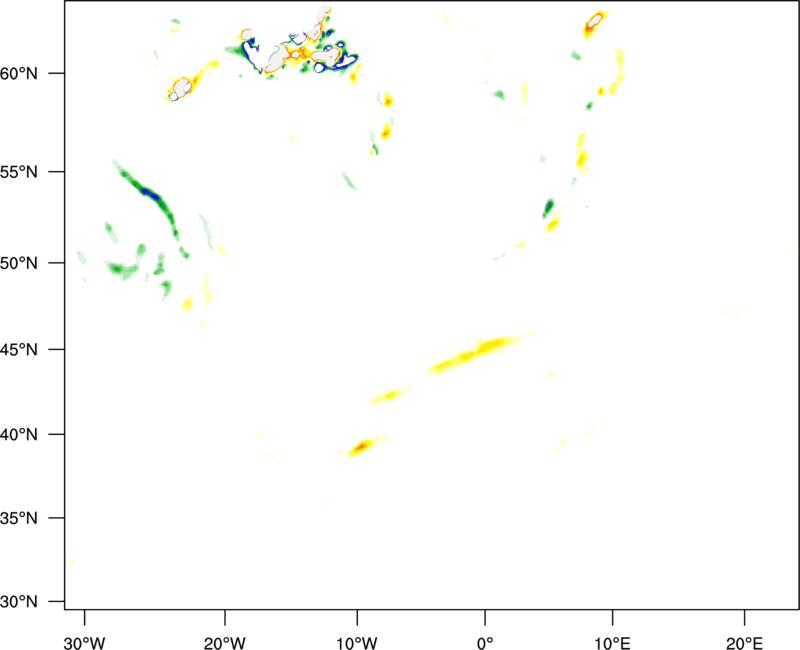Screen dimensions: 800x650
Task: Click the 35°N latitude label
Action: point(19,518)
